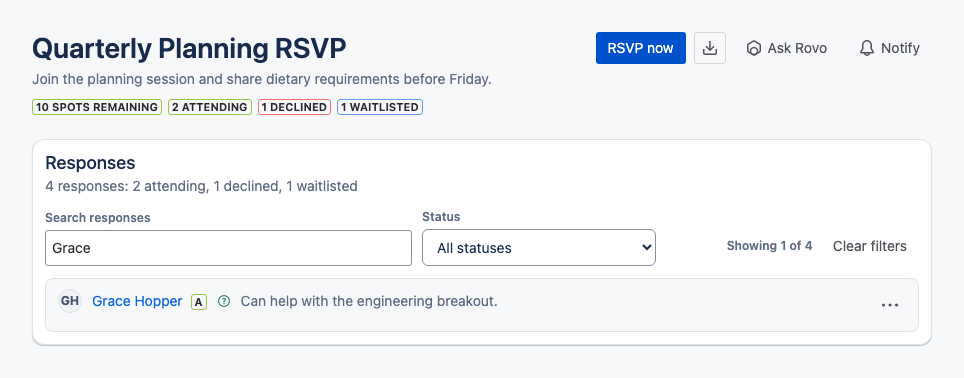Select the 10 Spots Remaining badge
964x378 pixels.
click(x=97, y=107)
